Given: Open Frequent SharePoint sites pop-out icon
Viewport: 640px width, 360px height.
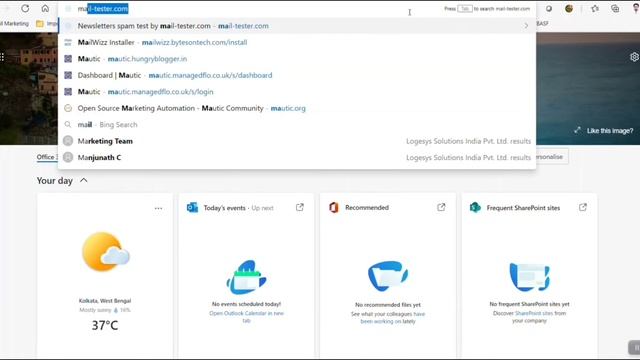Looking at the screenshot, I should click(583, 207).
